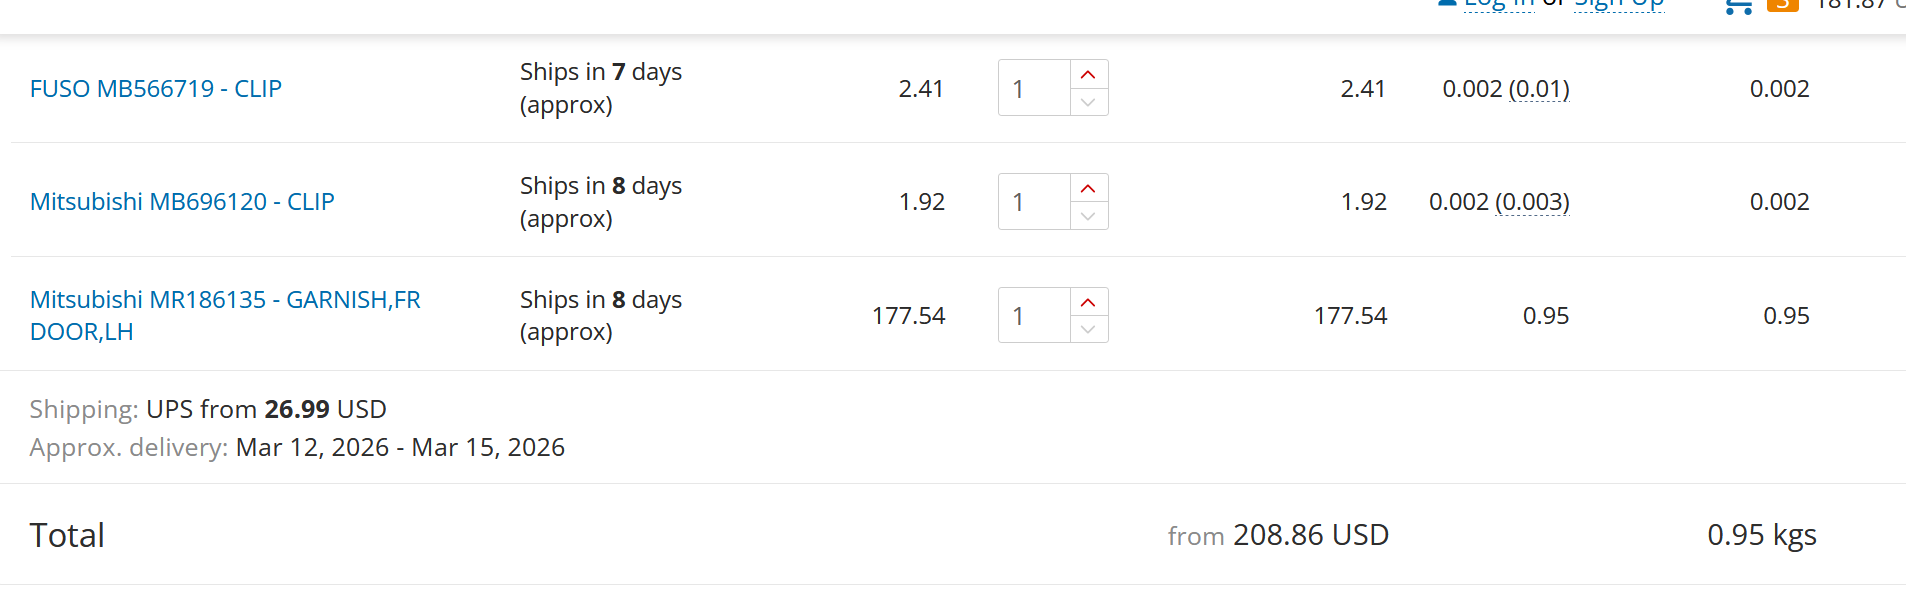Image resolution: width=1906 pixels, height=598 pixels.
Task: Open FUSO MB566719 - CLIP product page
Action: [x=156, y=89]
